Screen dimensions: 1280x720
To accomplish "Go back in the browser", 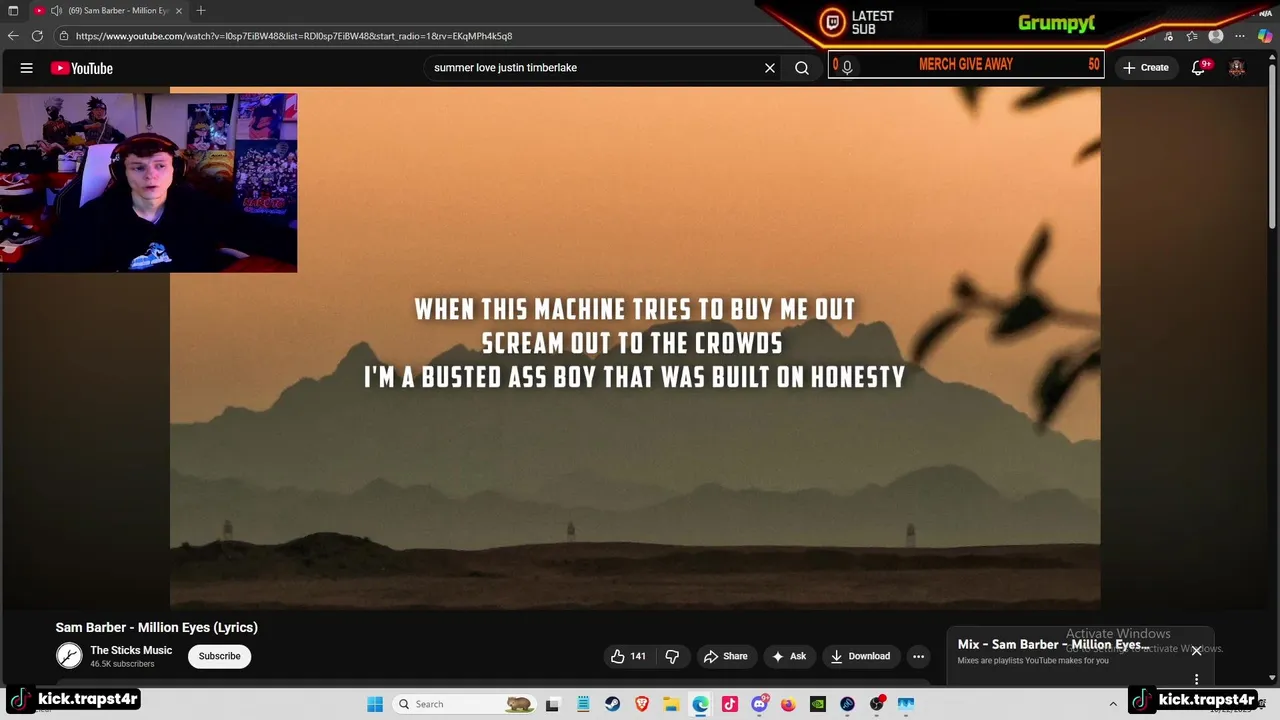I will (13, 36).
